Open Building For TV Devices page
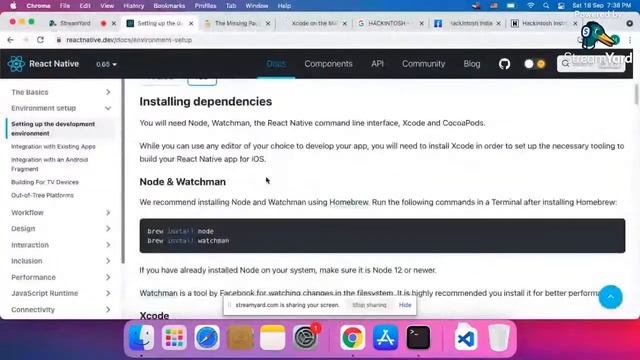Viewport: 640px width, 360px height. 45,182
